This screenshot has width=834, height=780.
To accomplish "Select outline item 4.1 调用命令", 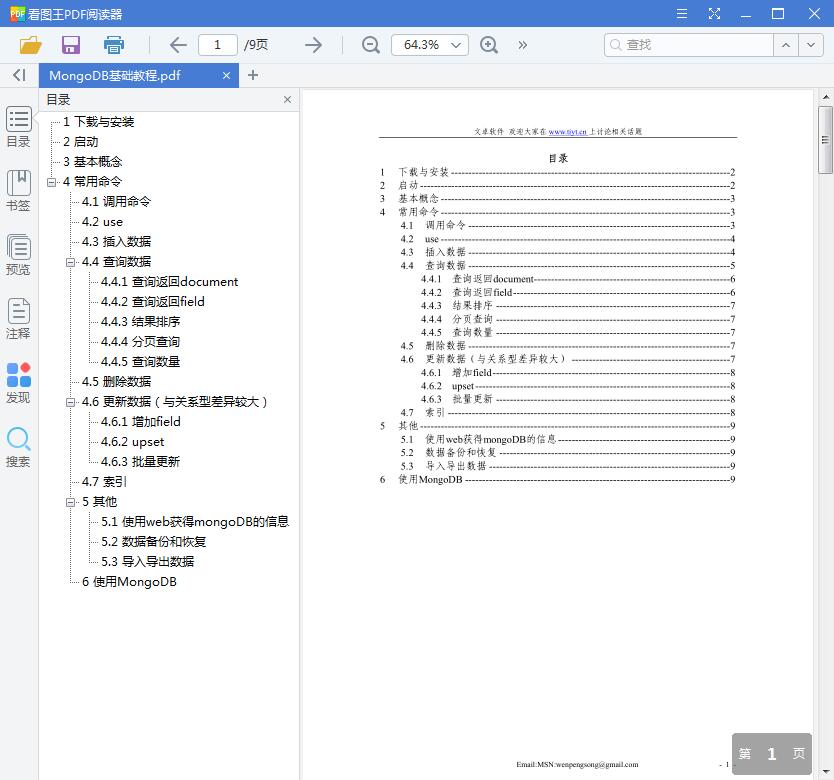I will click(116, 202).
